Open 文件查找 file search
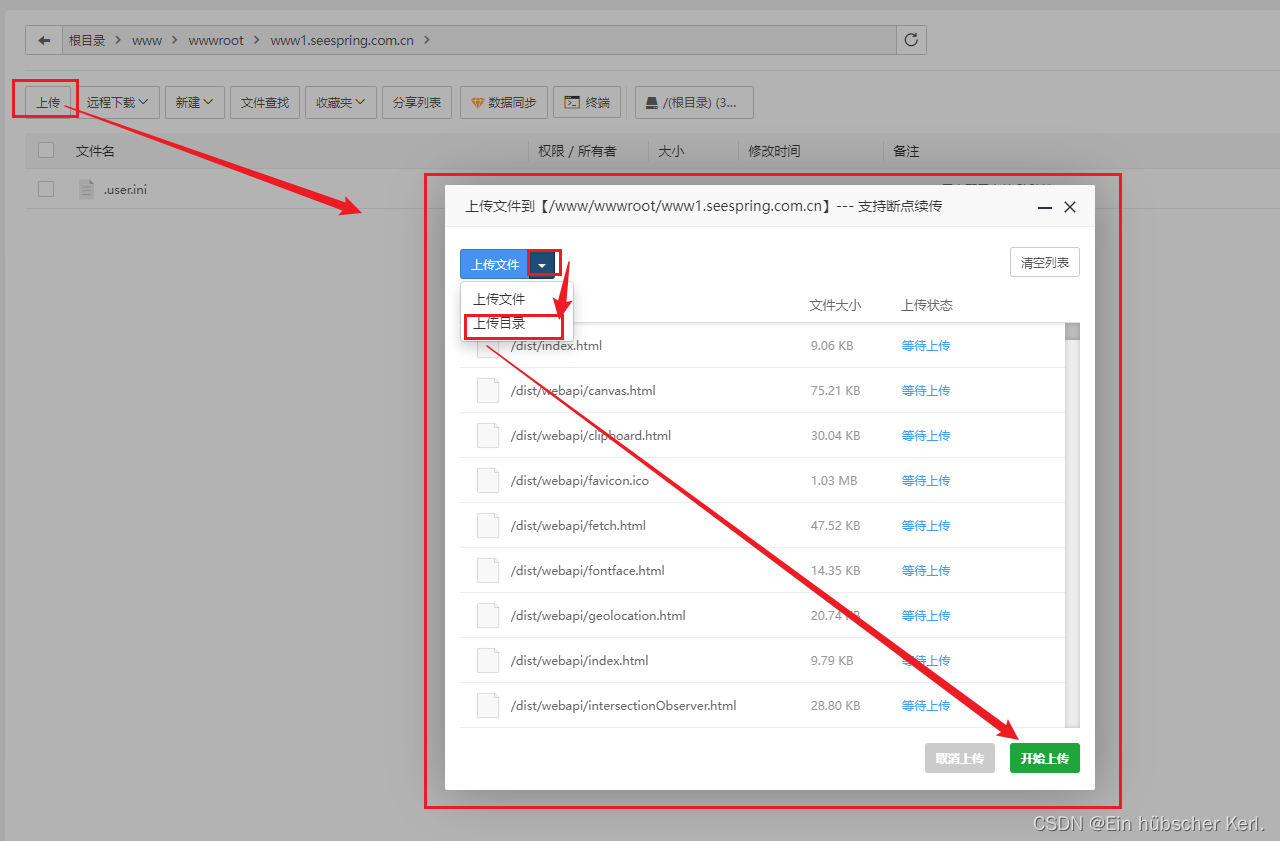The image size is (1280, 841). (265, 102)
